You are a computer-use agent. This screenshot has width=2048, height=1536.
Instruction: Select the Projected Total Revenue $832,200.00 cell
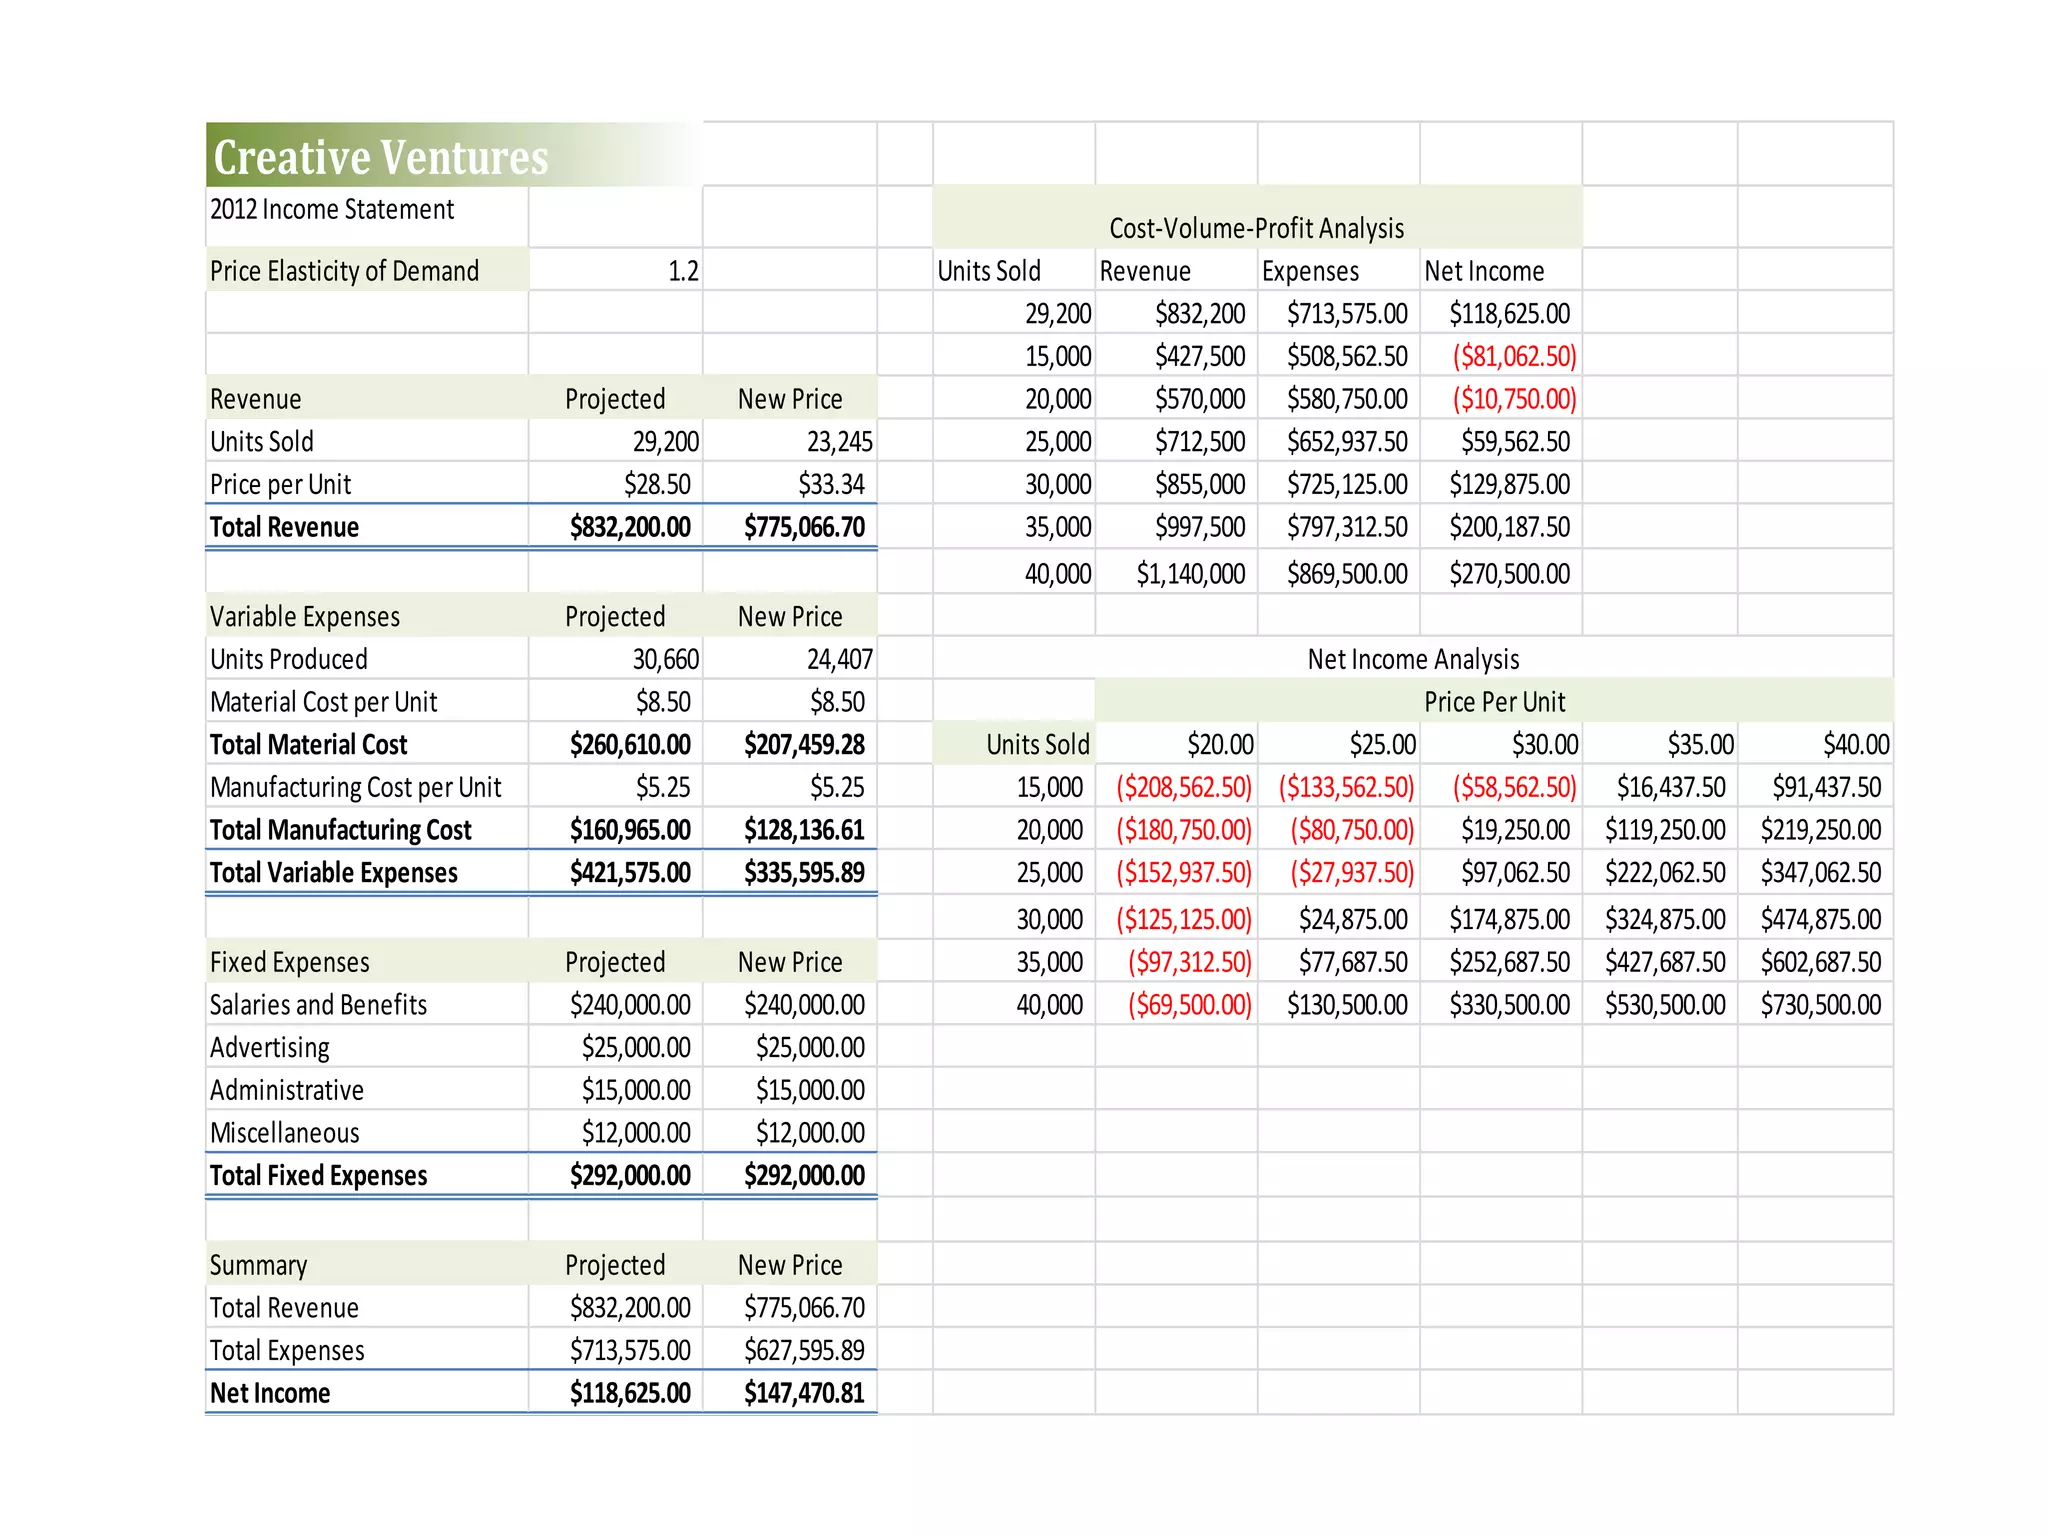click(x=630, y=527)
